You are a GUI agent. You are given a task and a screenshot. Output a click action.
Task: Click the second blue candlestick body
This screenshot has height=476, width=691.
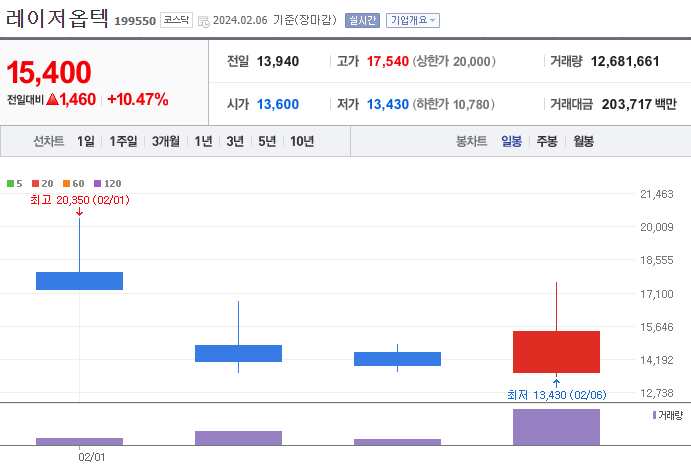coord(238,353)
